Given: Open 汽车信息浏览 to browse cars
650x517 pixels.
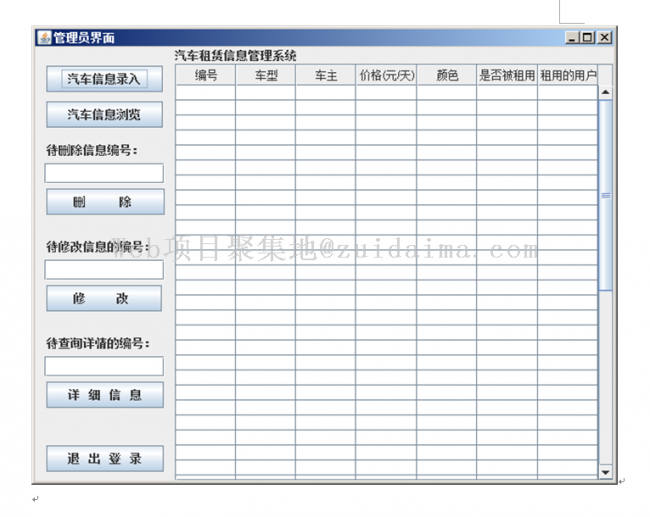Looking at the screenshot, I should [x=104, y=115].
